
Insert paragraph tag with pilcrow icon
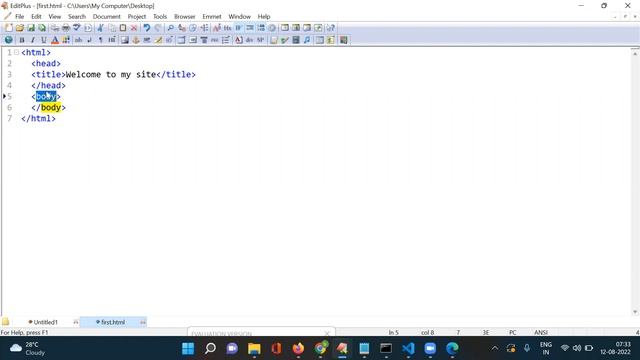click(x=100, y=40)
